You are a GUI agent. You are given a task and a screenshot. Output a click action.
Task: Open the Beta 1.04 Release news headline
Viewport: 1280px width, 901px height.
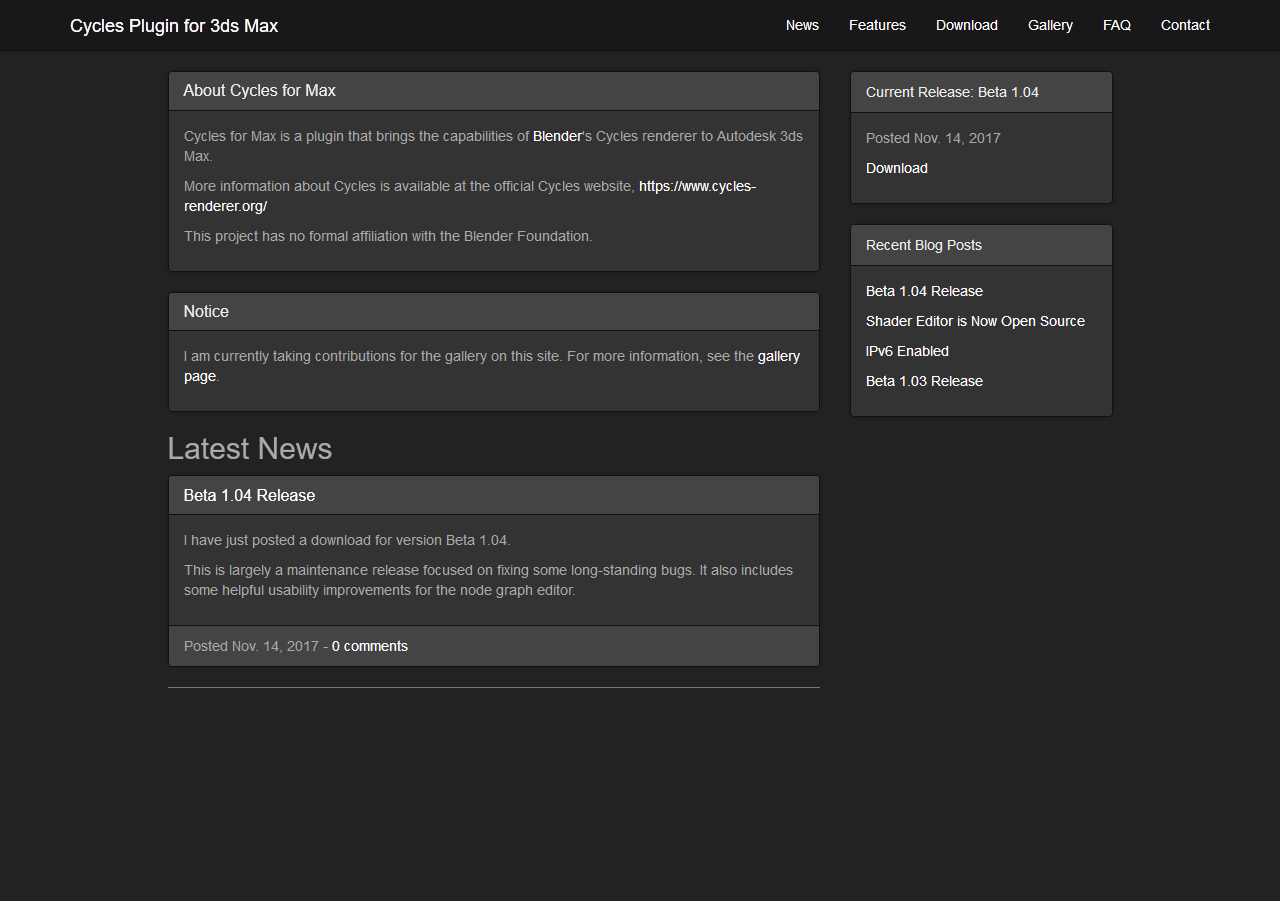pyautogui.click(x=249, y=495)
